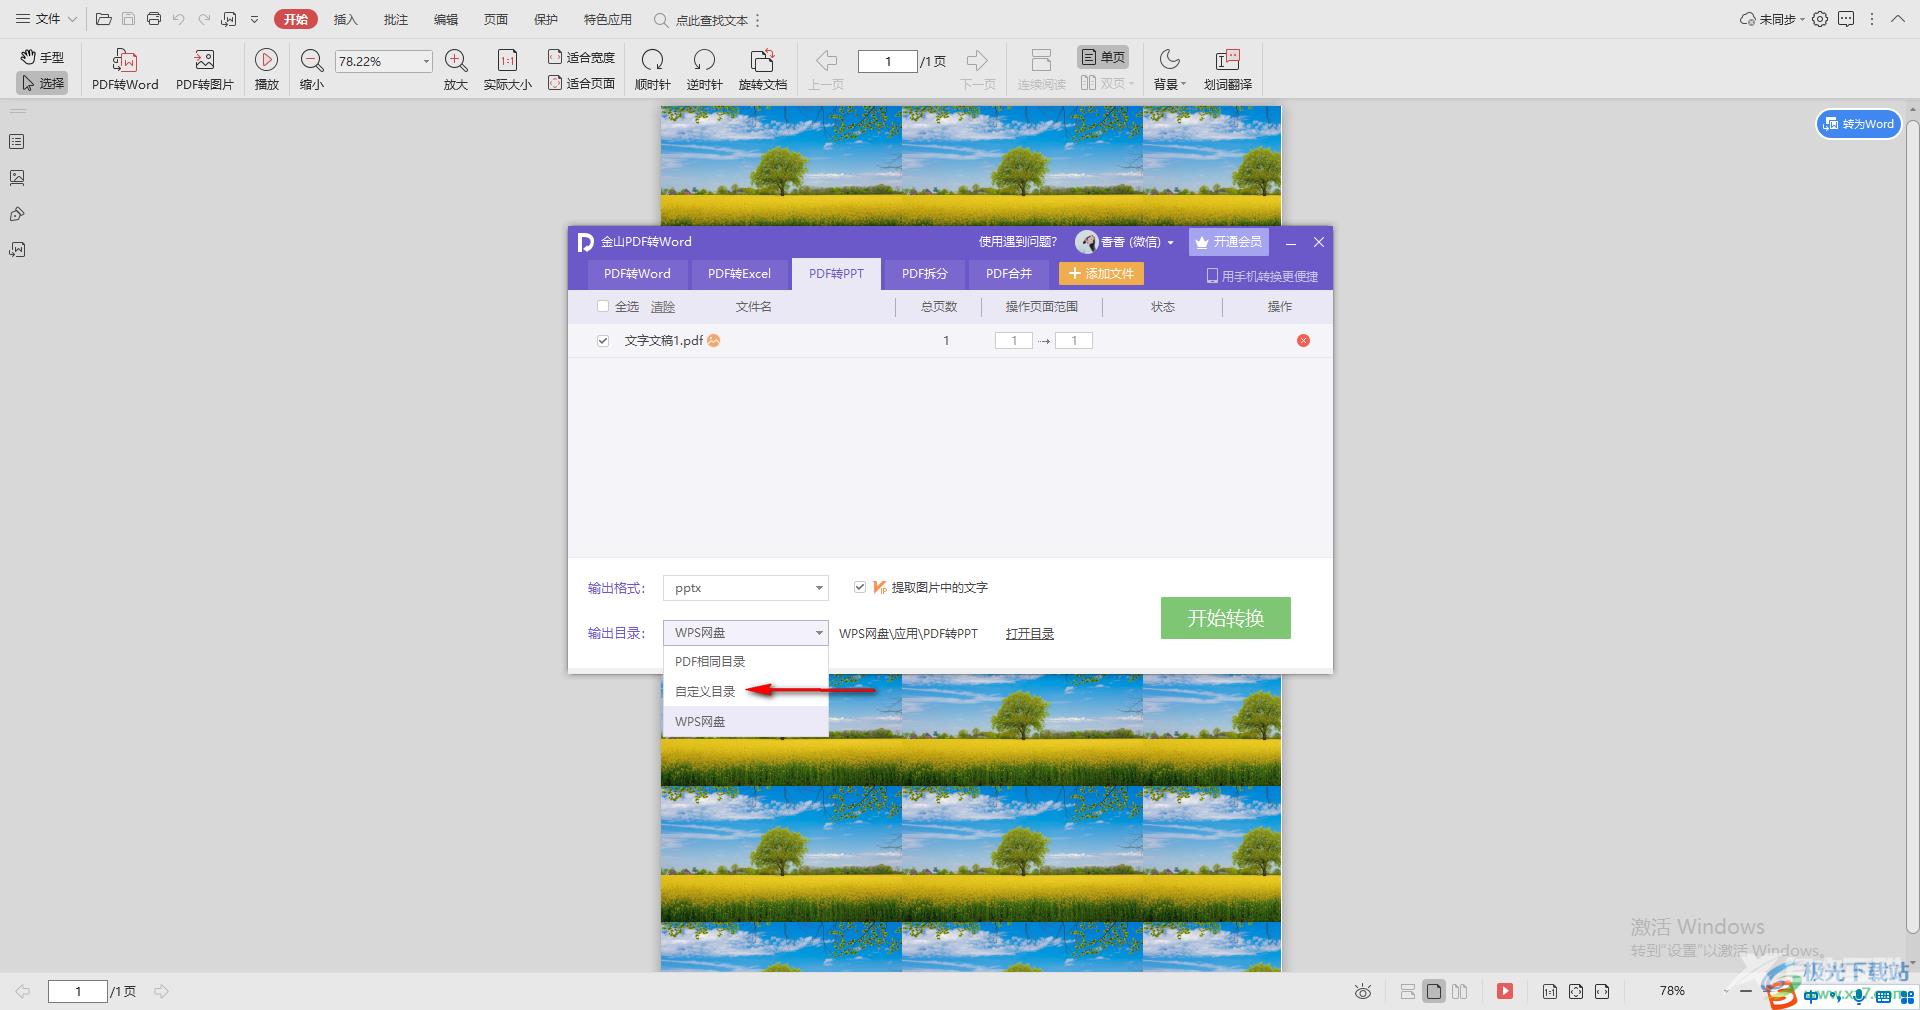
Task: Start 播放 slideshow playback
Action: [266, 69]
